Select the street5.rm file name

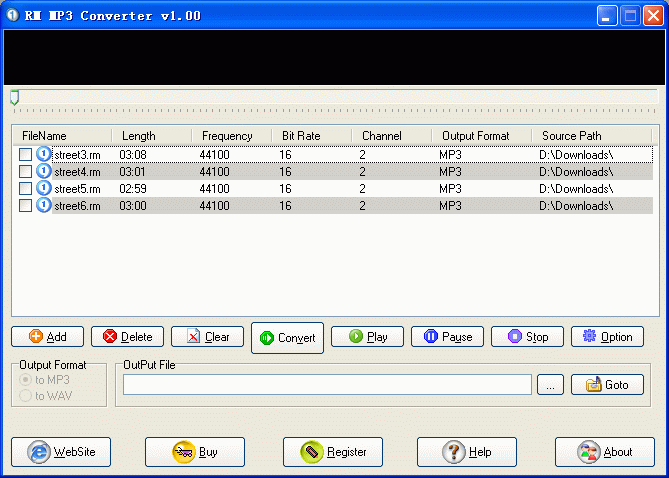pyautogui.click(x=77, y=189)
